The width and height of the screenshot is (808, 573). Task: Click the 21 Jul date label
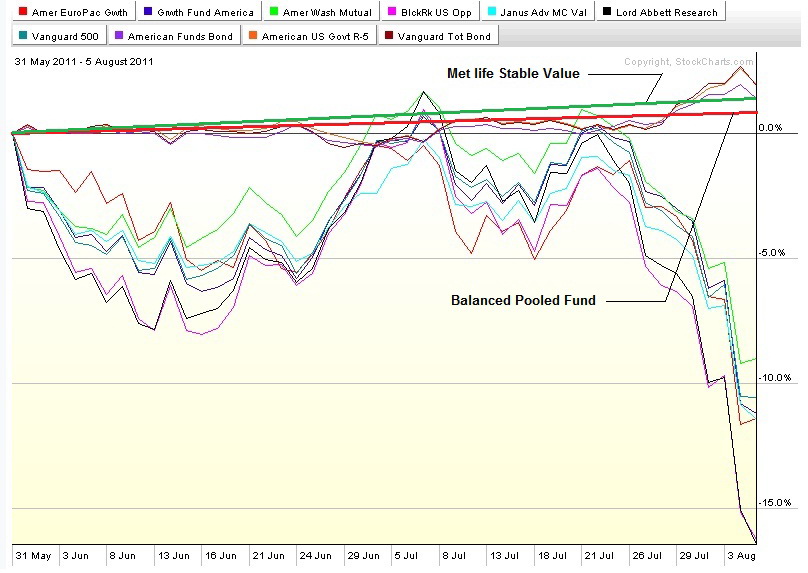coord(599,556)
